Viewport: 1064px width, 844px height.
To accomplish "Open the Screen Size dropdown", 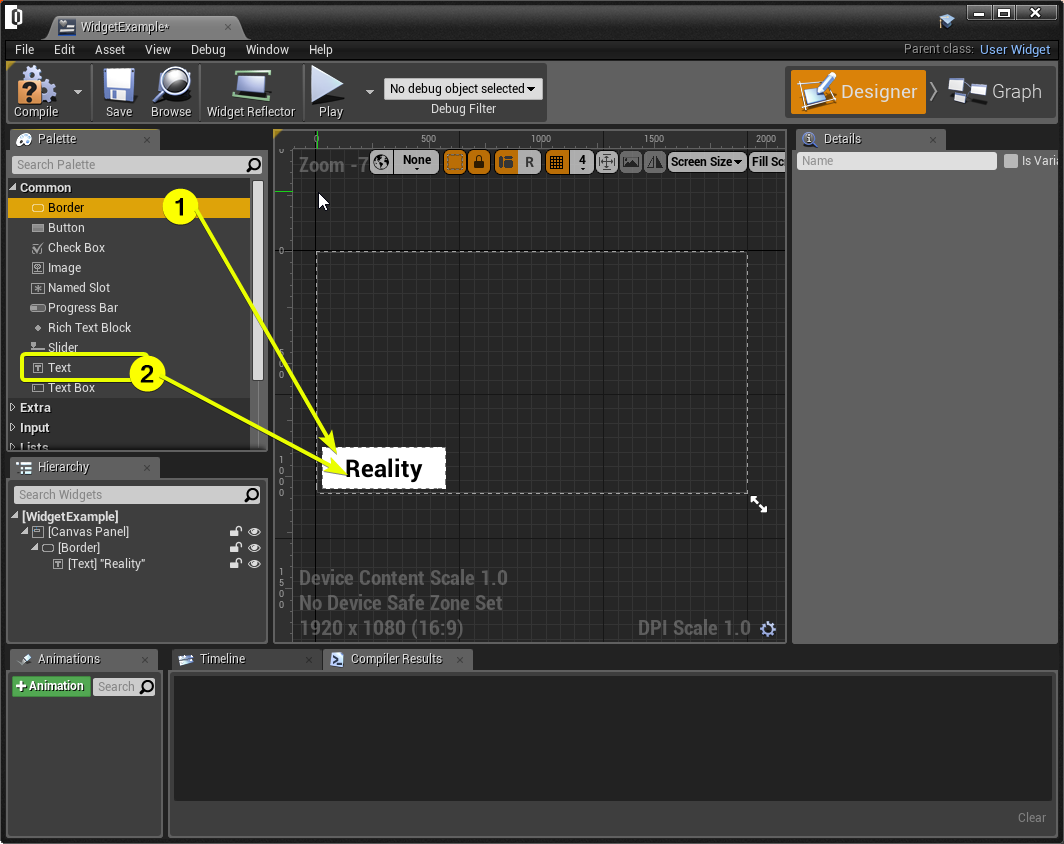I will [x=707, y=162].
